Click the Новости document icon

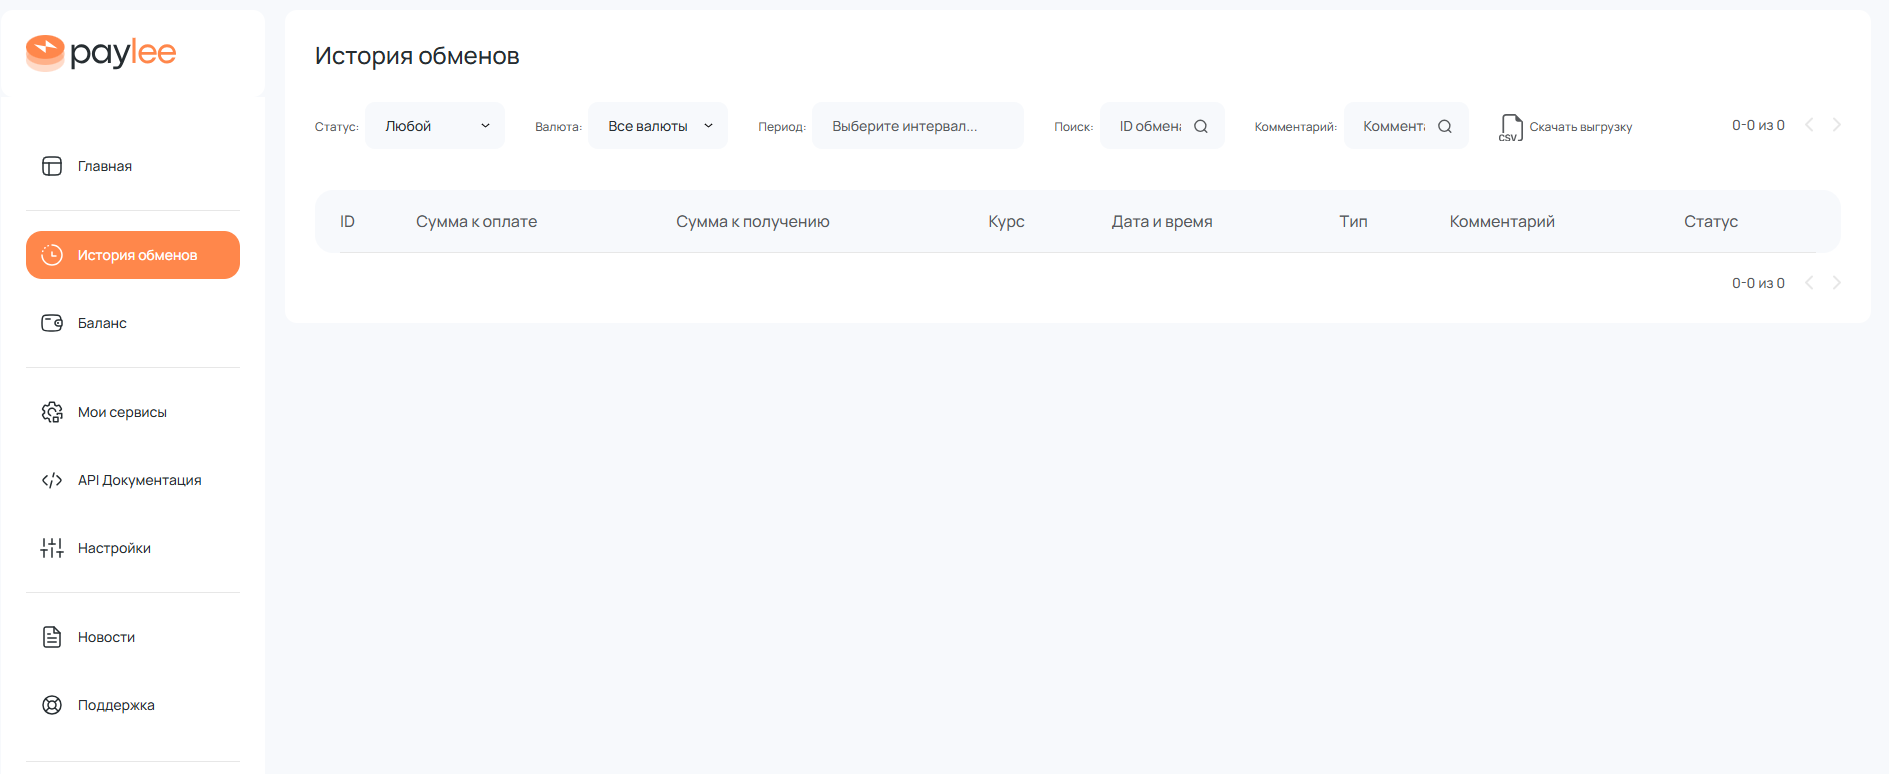[x=52, y=637]
